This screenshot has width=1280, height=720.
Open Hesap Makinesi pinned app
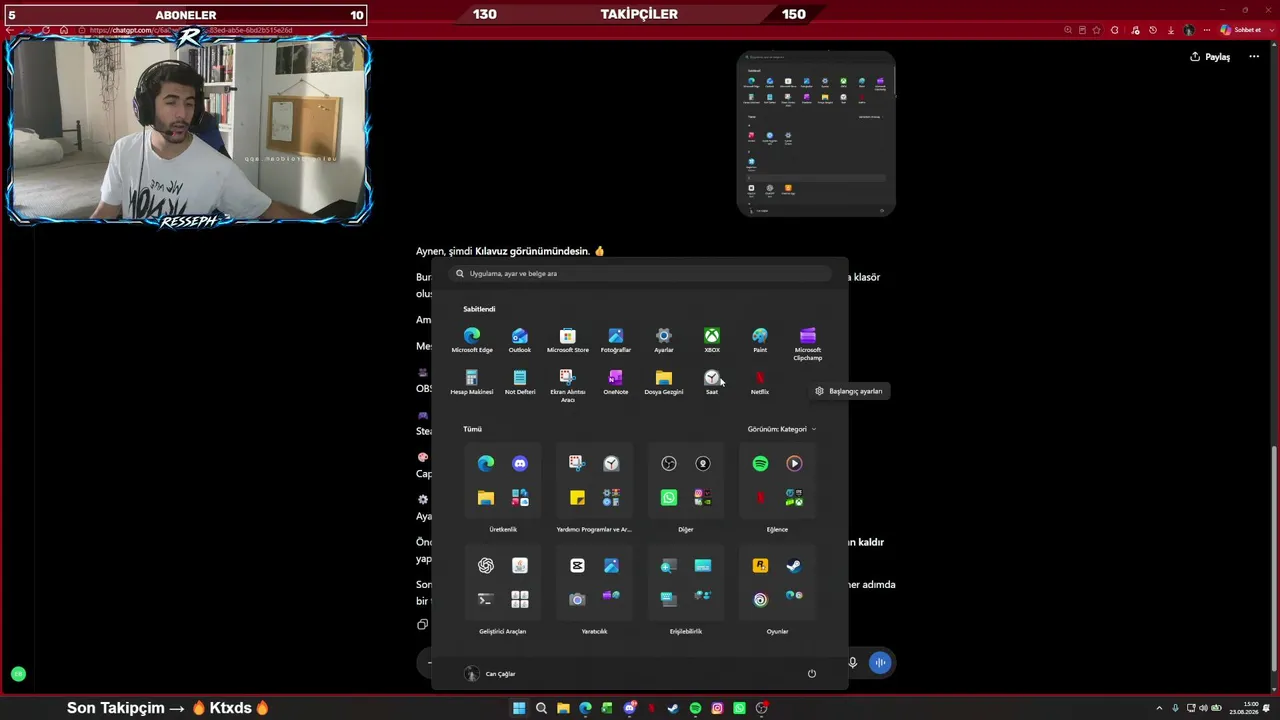(x=472, y=382)
